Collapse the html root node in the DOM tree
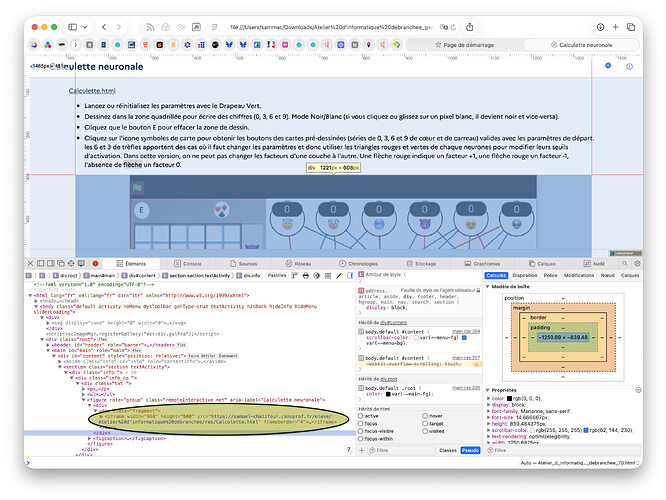 pos(30,295)
